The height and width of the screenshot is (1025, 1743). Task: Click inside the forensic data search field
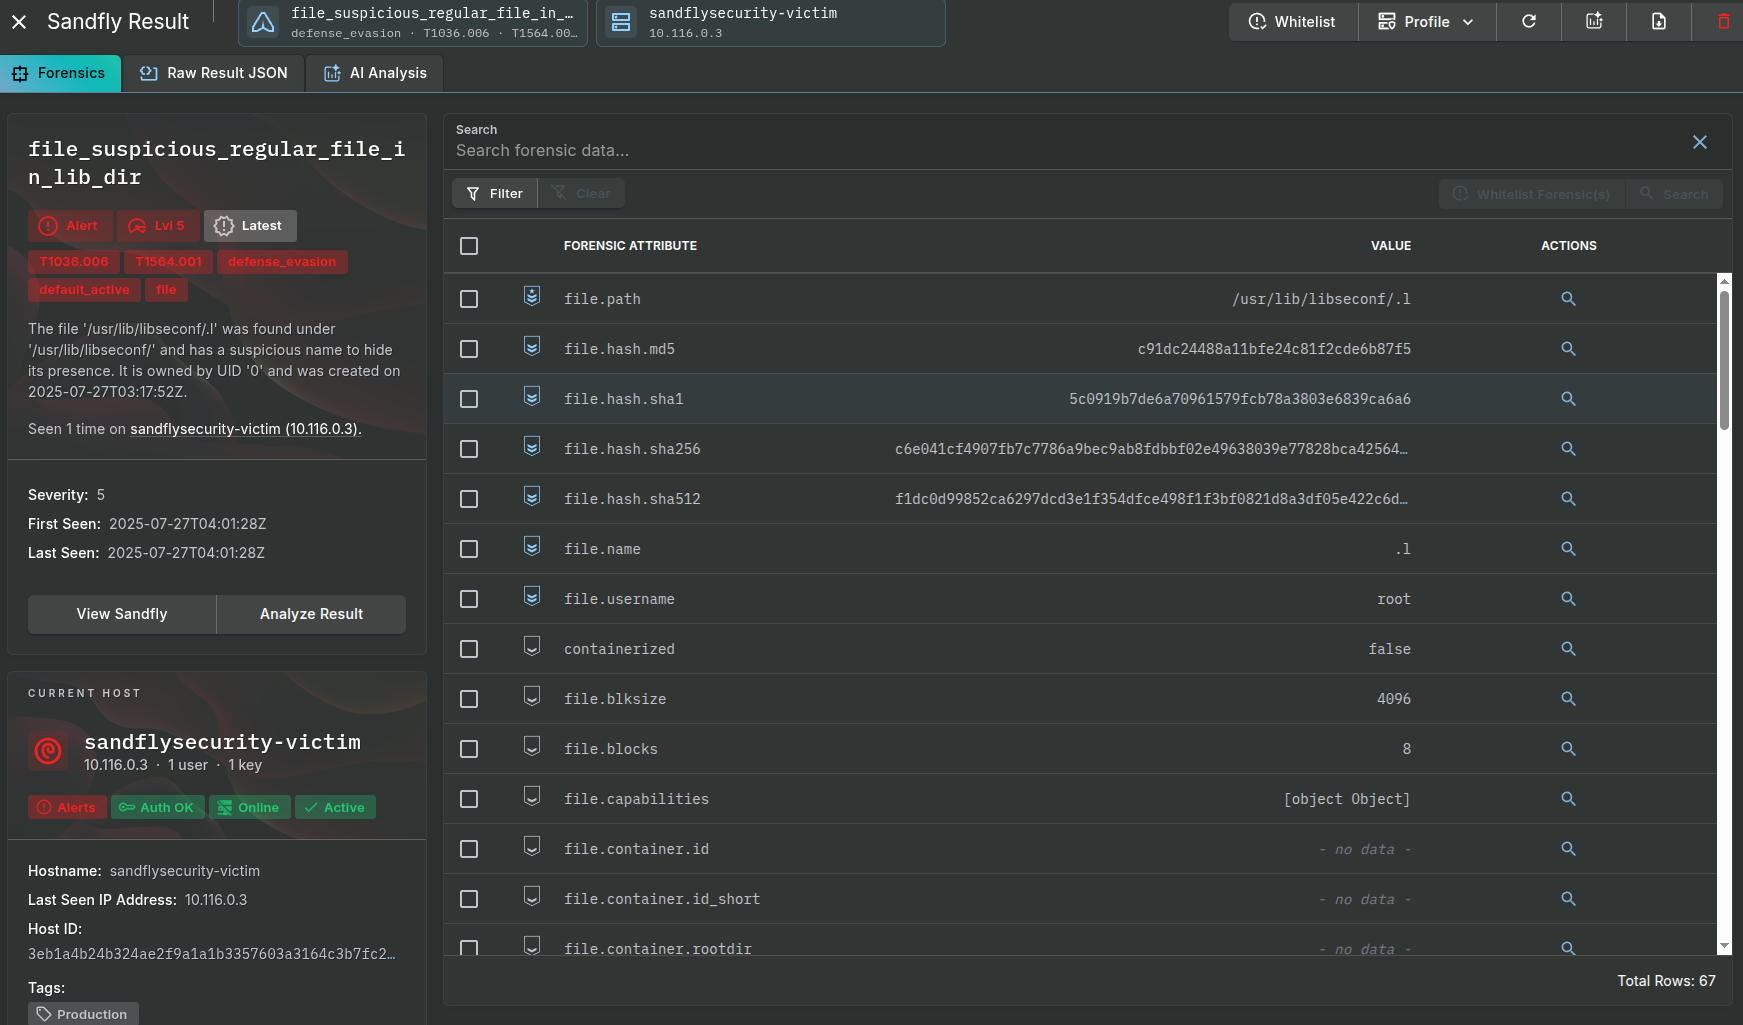1000,150
